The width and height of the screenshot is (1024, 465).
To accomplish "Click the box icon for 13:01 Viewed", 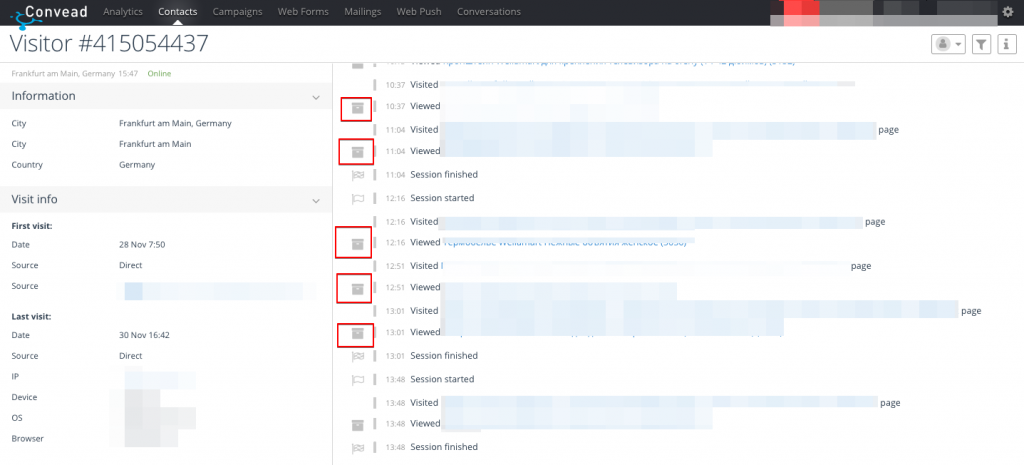I will pos(357,333).
